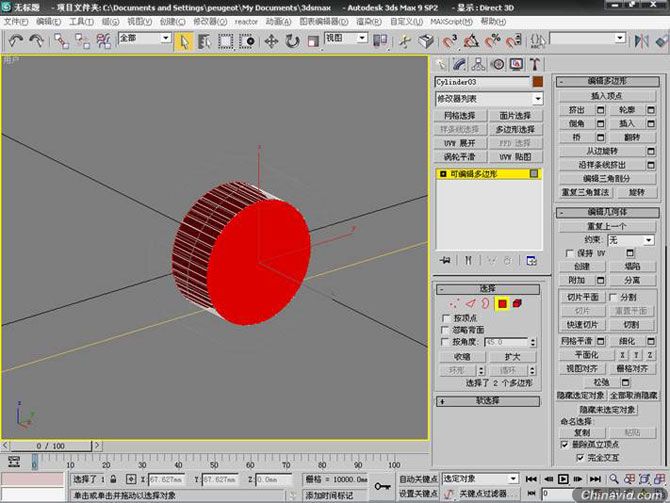Switch to Element sub-object selection mode
Viewport: 670px width, 503px height.
coord(518,303)
